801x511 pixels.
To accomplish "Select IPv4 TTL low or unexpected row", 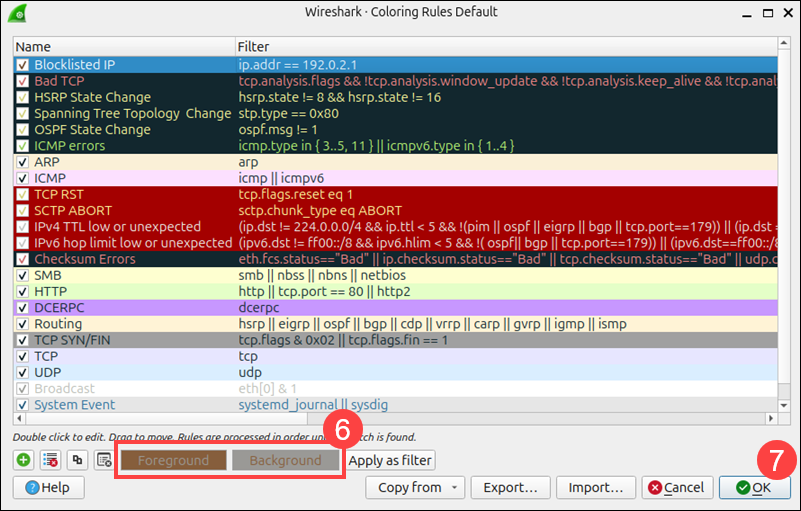I will tap(395, 227).
